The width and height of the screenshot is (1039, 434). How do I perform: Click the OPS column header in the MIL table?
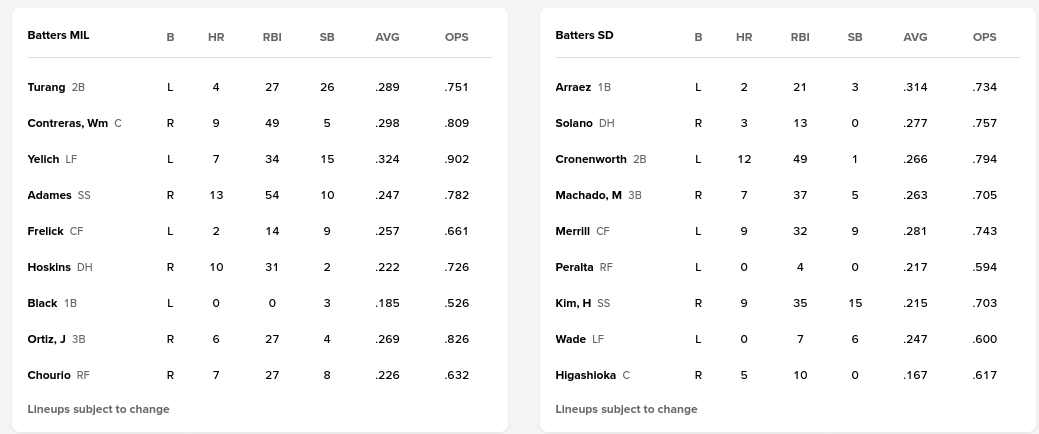456,37
